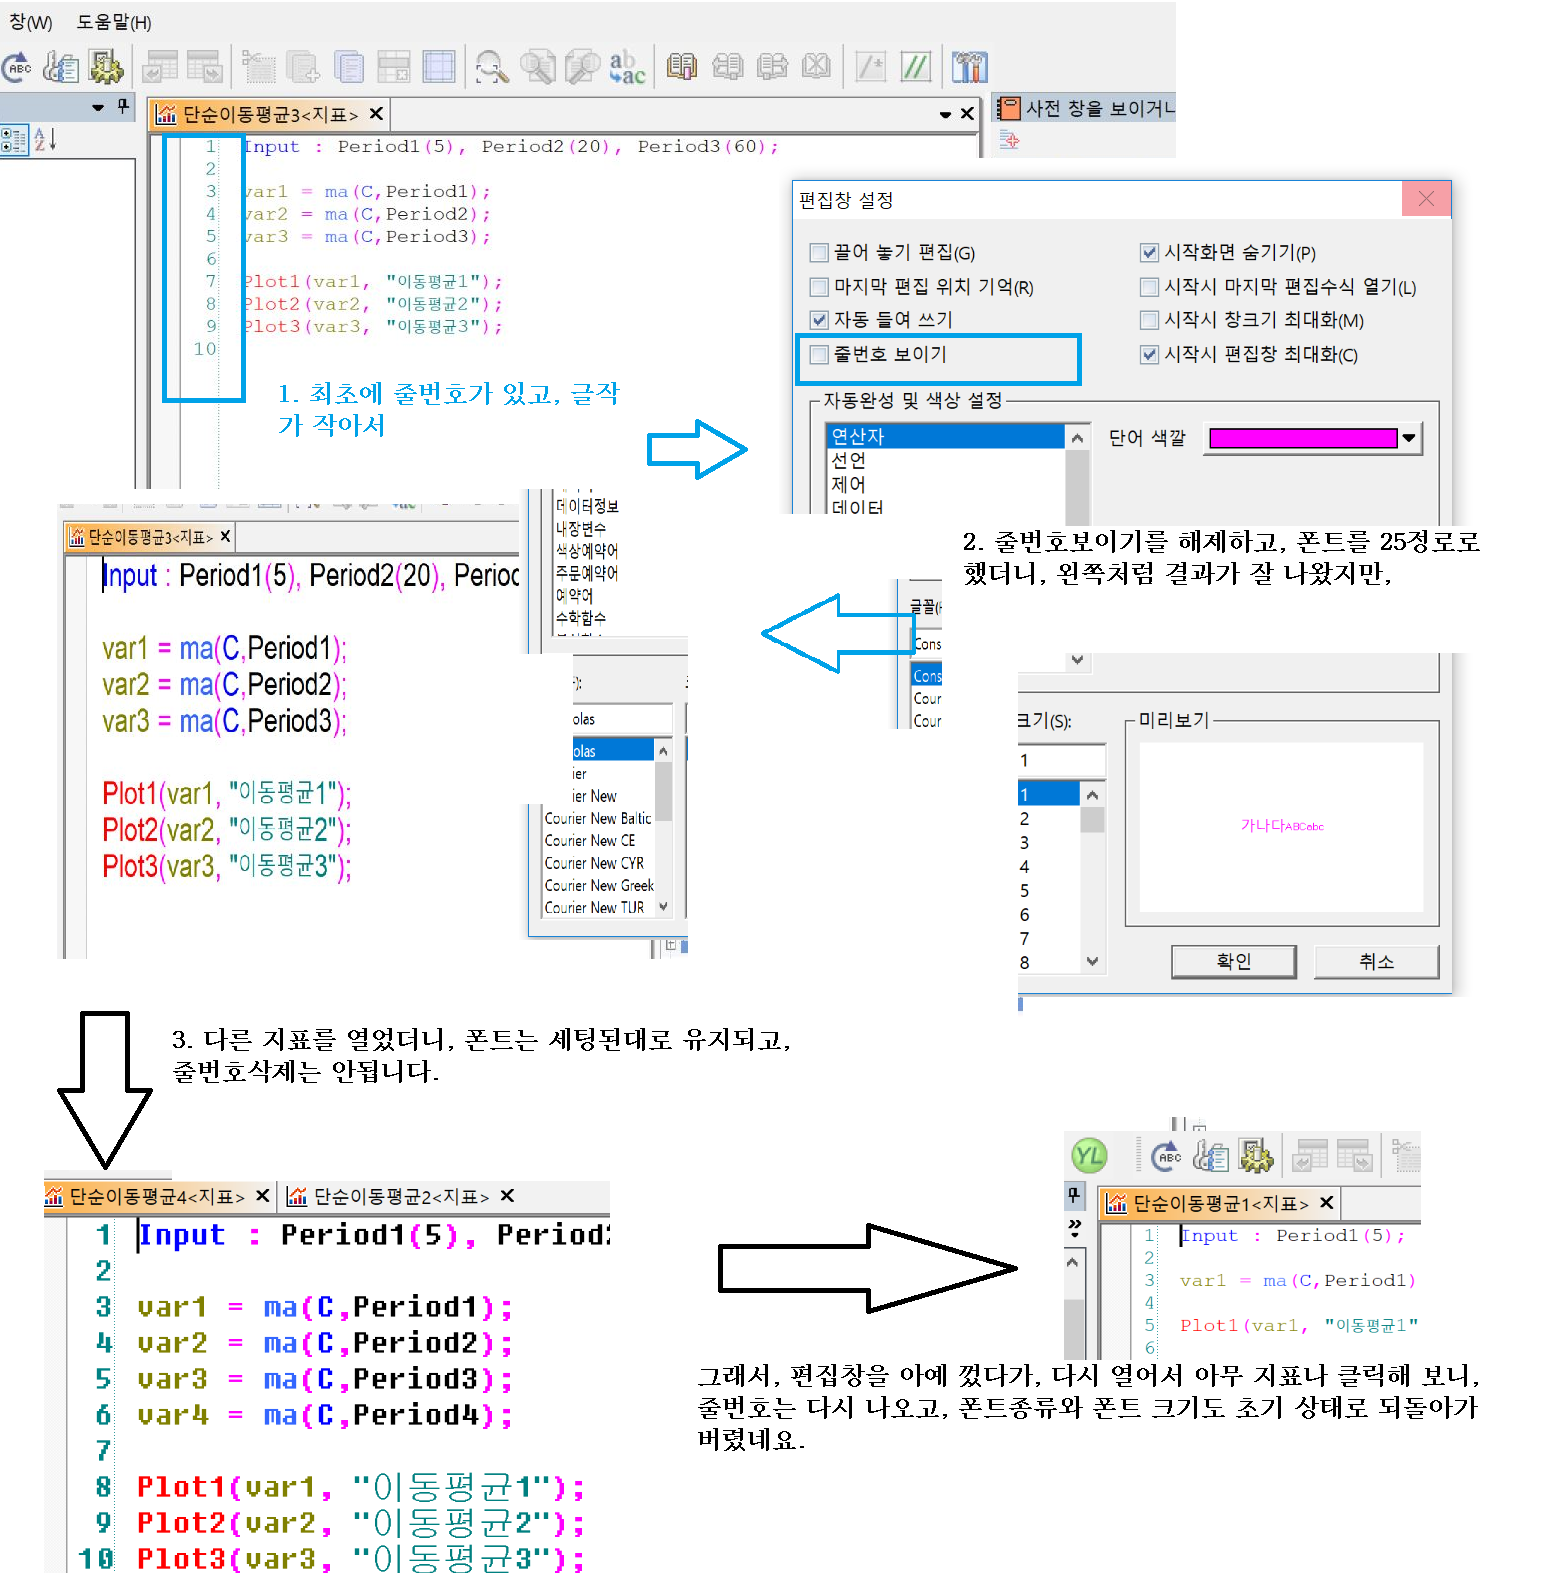Image resolution: width=1547 pixels, height=1573 pixels.
Task: Click the ABC verify icon in toolbar
Action: 17,68
